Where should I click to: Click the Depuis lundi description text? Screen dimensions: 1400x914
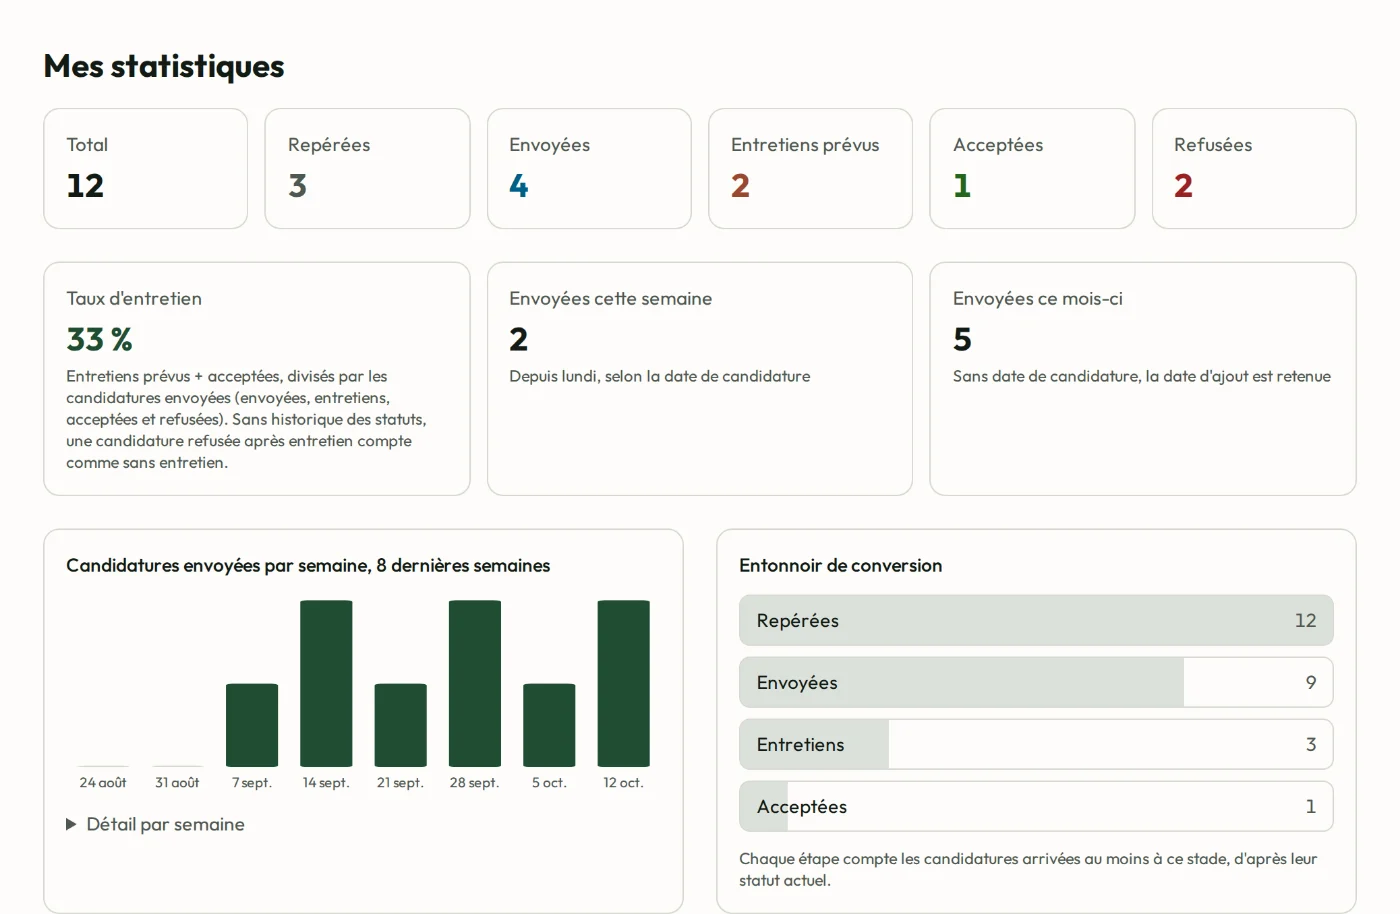pyautogui.click(x=659, y=376)
